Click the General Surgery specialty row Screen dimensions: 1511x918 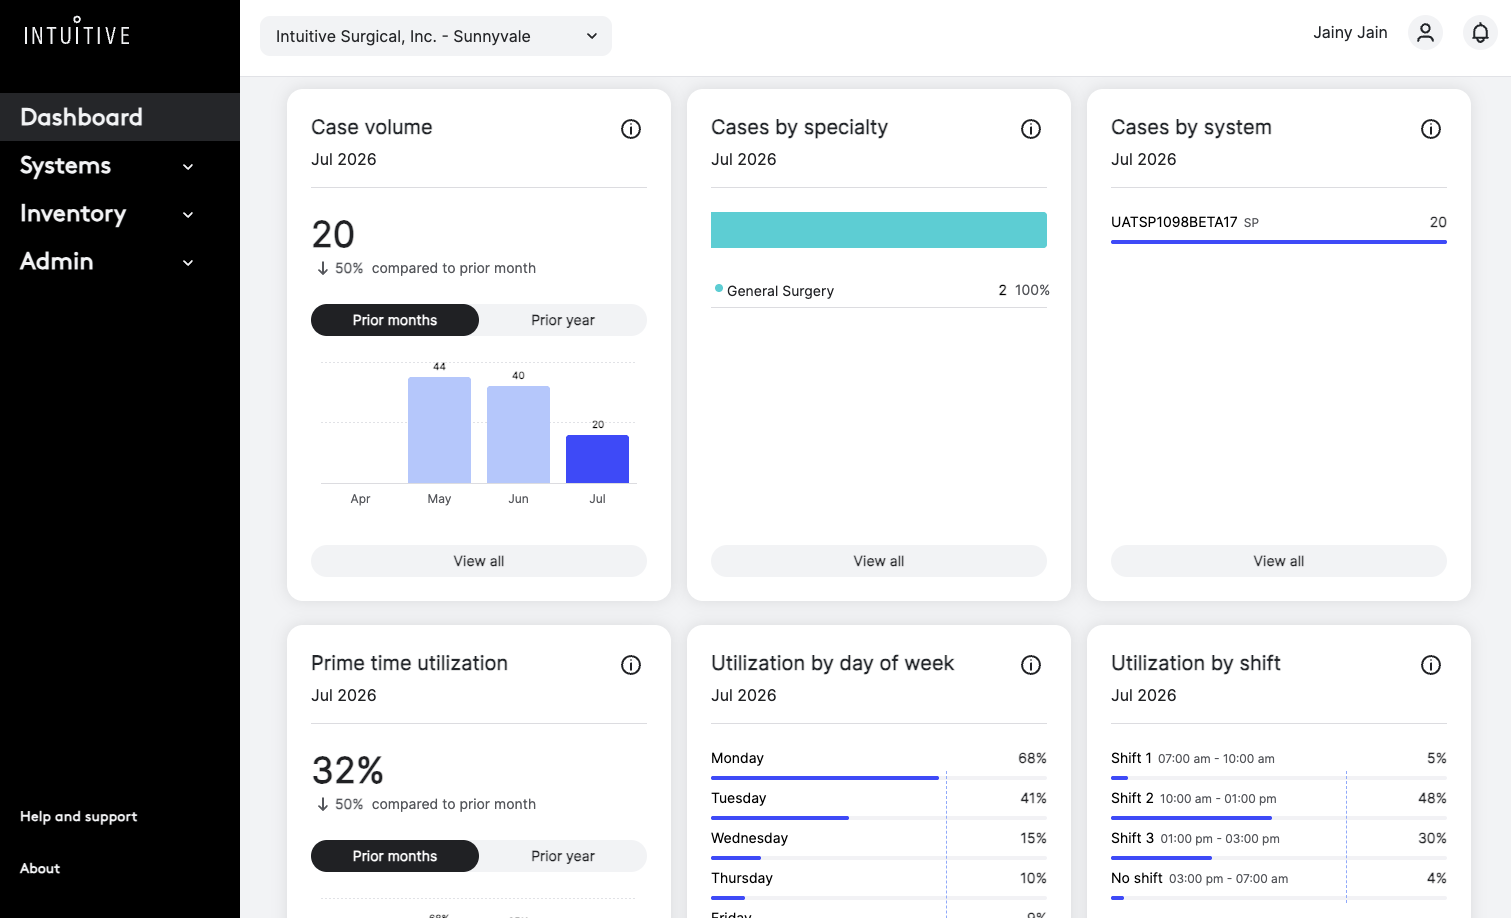[879, 291]
